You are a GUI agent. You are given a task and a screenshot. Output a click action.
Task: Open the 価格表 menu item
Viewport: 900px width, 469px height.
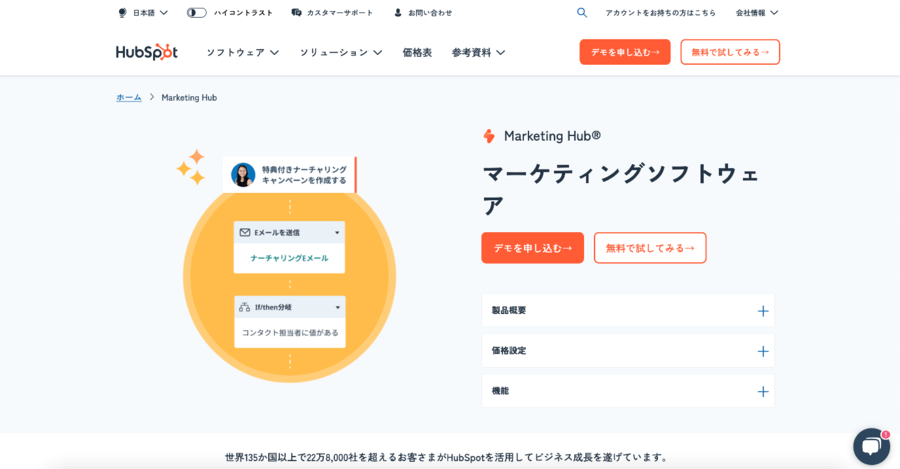(417, 52)
